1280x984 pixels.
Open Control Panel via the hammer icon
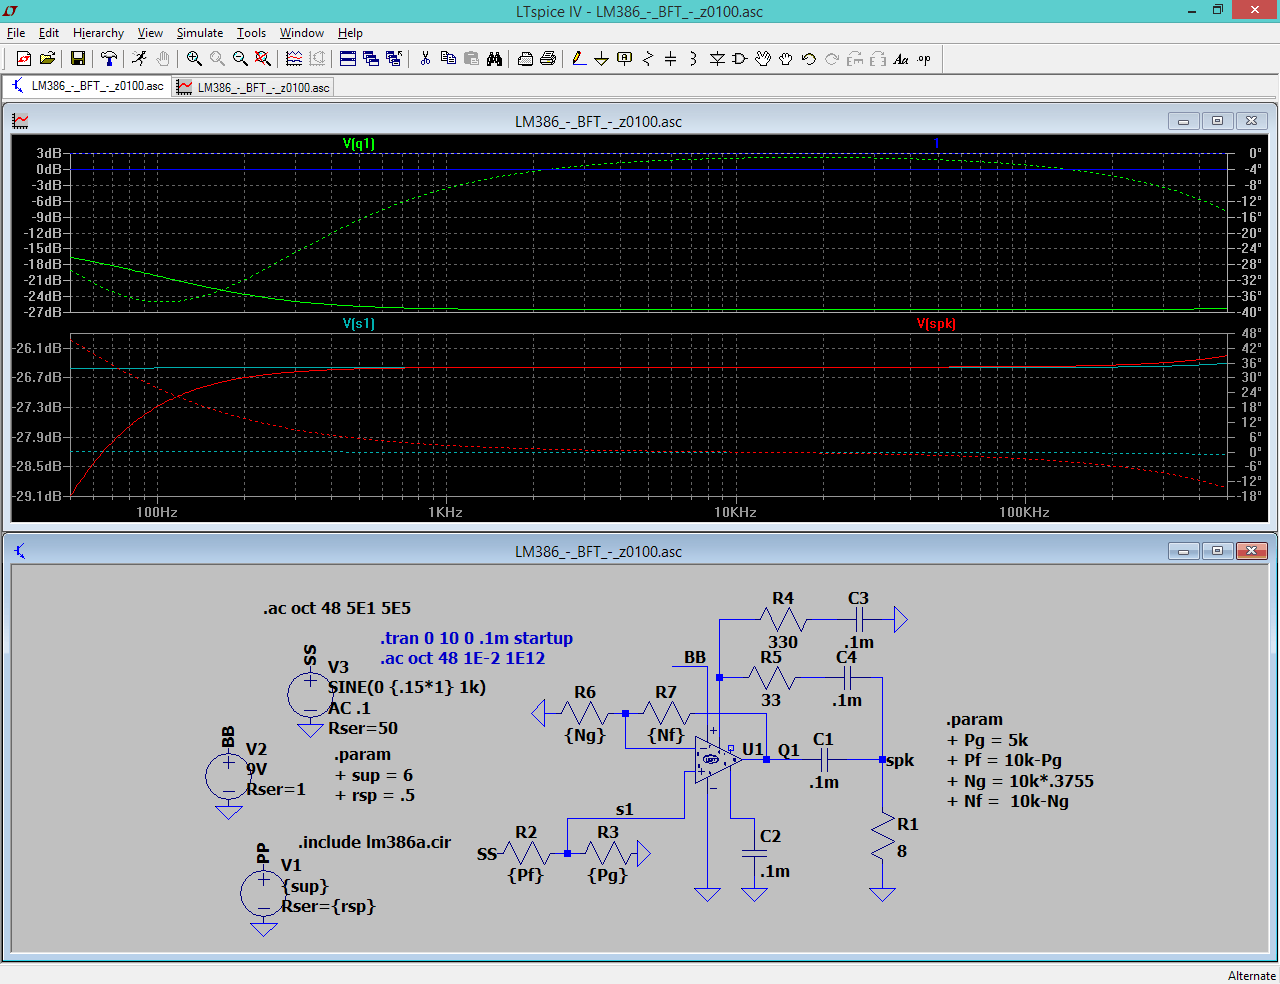coord(109,59)
